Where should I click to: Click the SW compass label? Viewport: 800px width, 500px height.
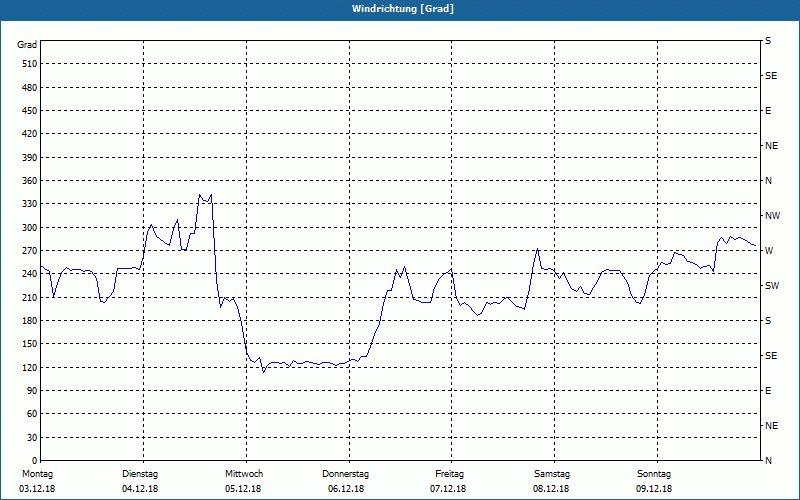772,286
